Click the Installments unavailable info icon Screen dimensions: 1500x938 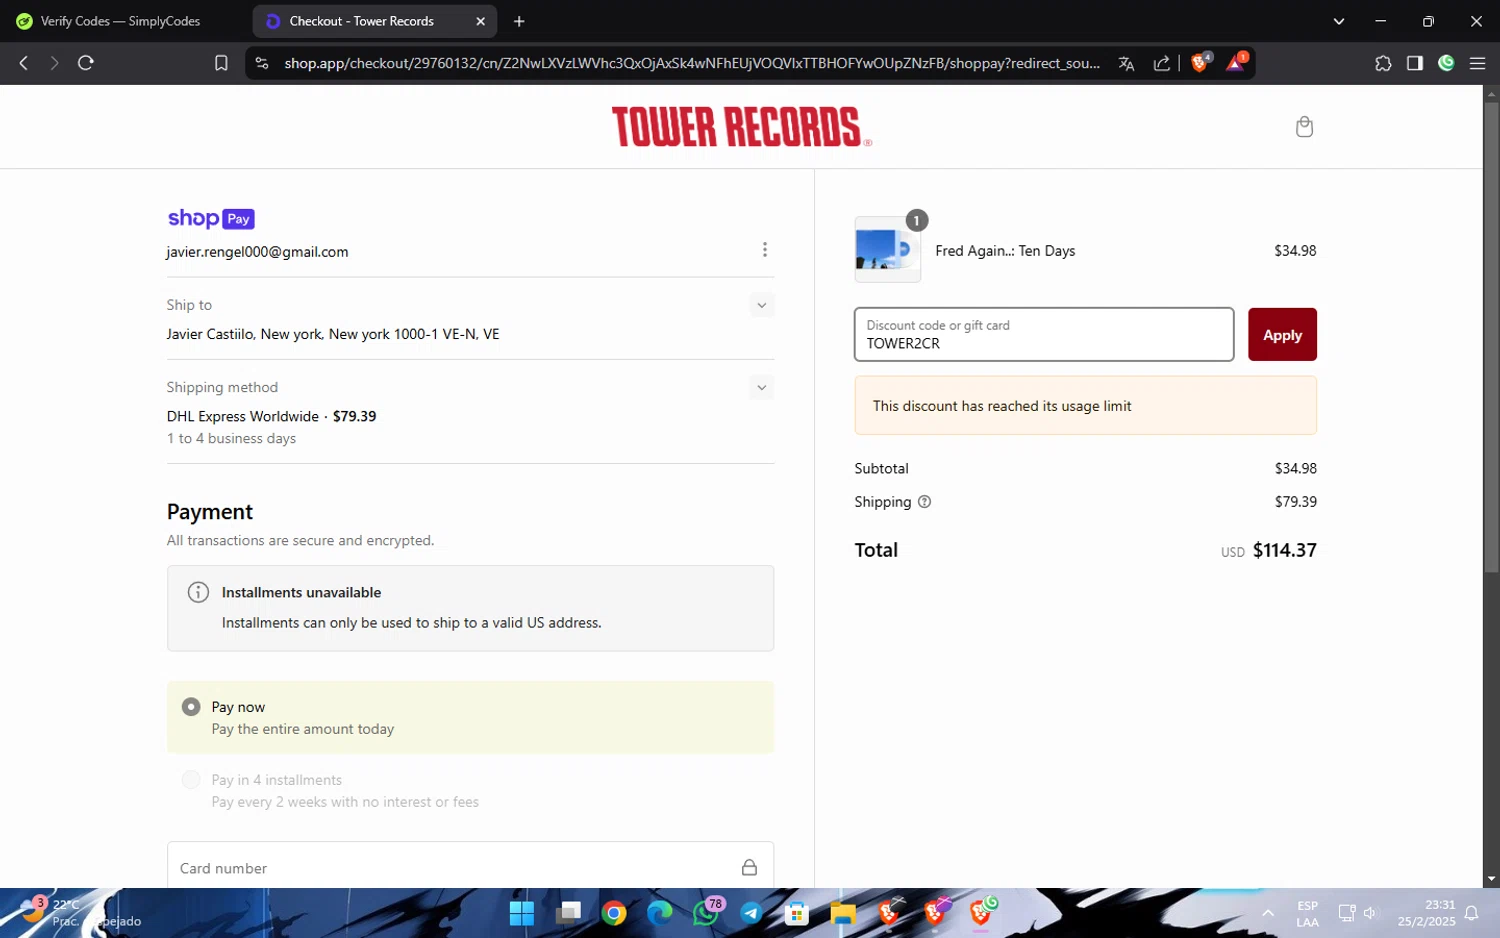[198, 592]
